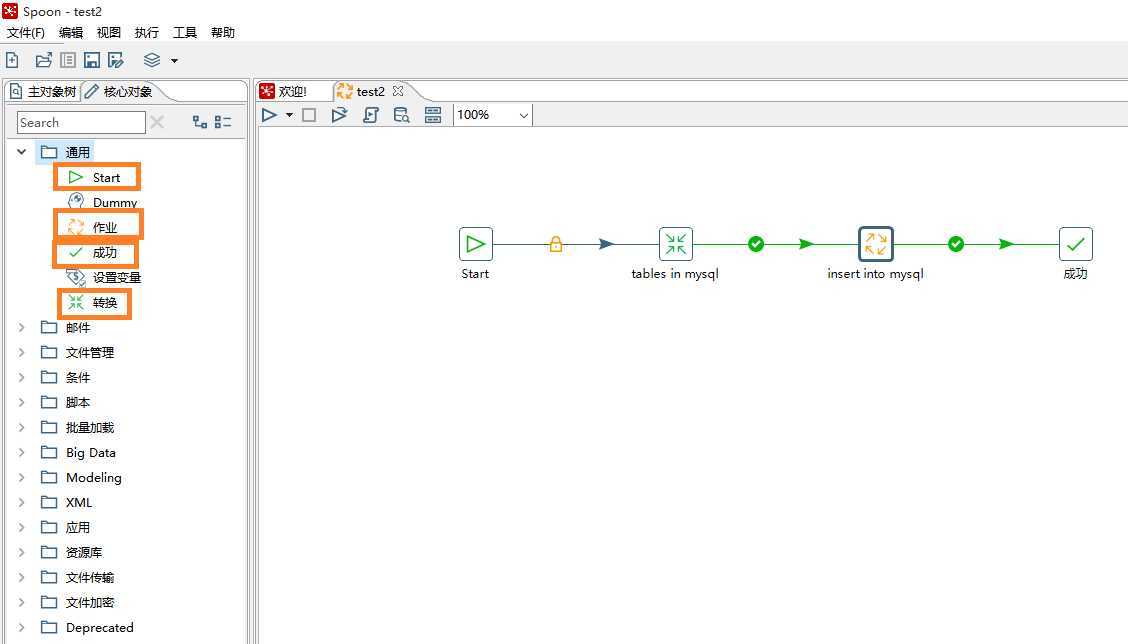Select the Big Data folder label
Viewport: 1128px width, 644px height.
tap(91, 453)
